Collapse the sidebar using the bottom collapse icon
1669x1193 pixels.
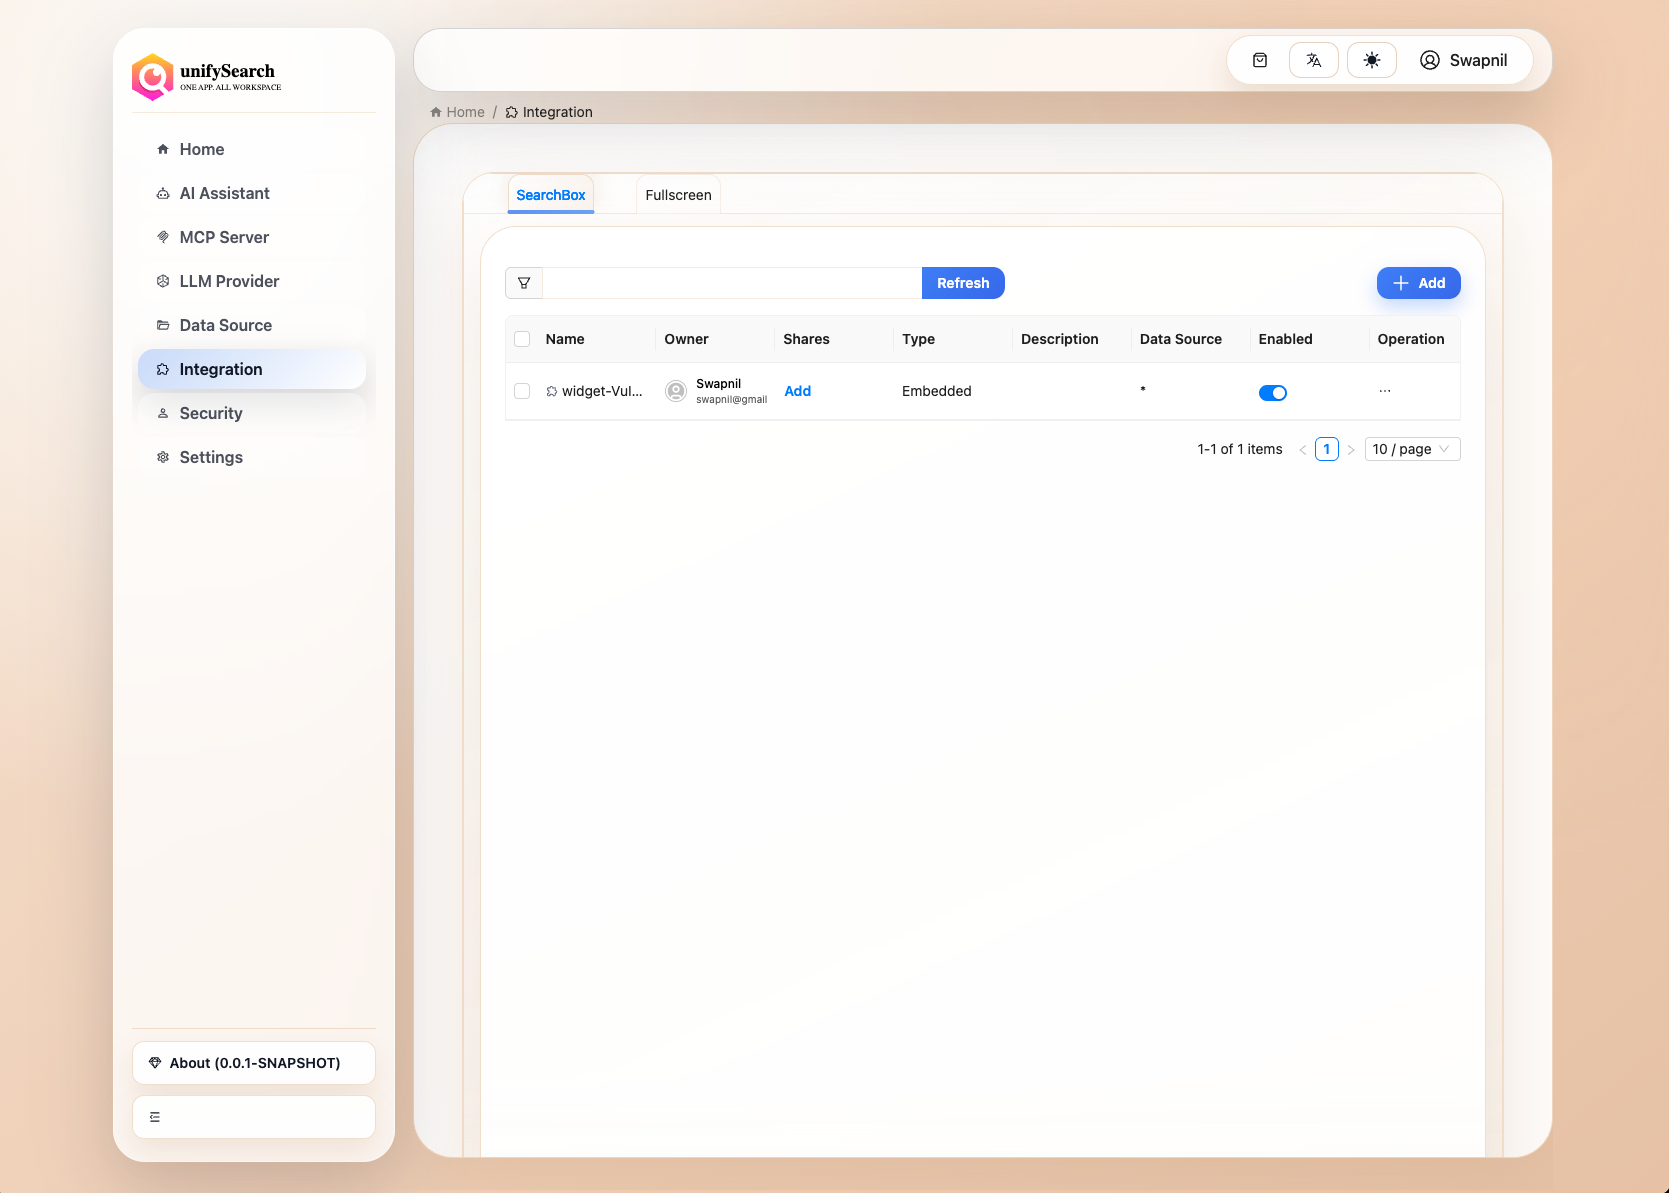point(154,1116)
